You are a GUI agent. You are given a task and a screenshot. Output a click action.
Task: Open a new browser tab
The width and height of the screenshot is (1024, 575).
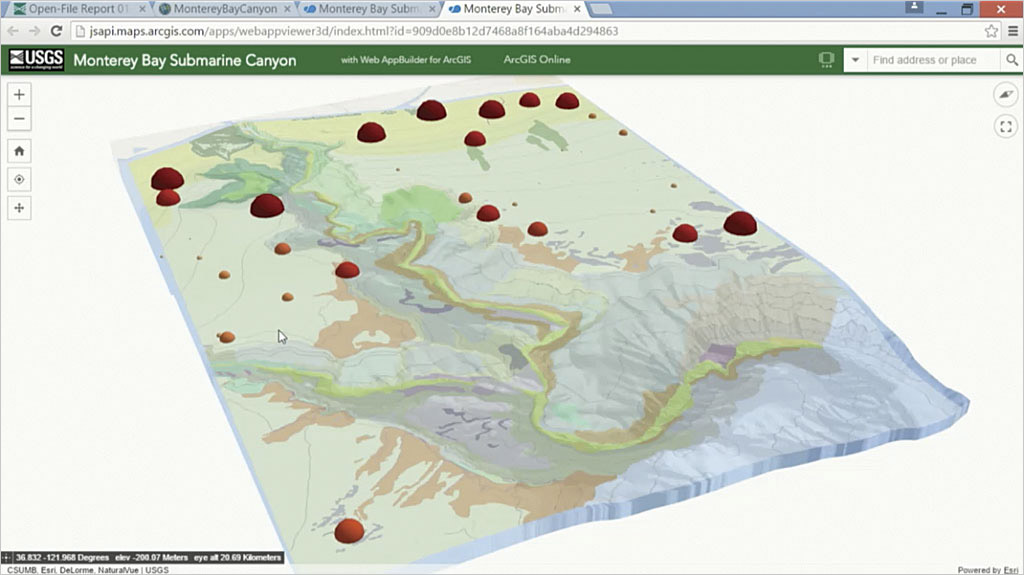click(601, 9)
